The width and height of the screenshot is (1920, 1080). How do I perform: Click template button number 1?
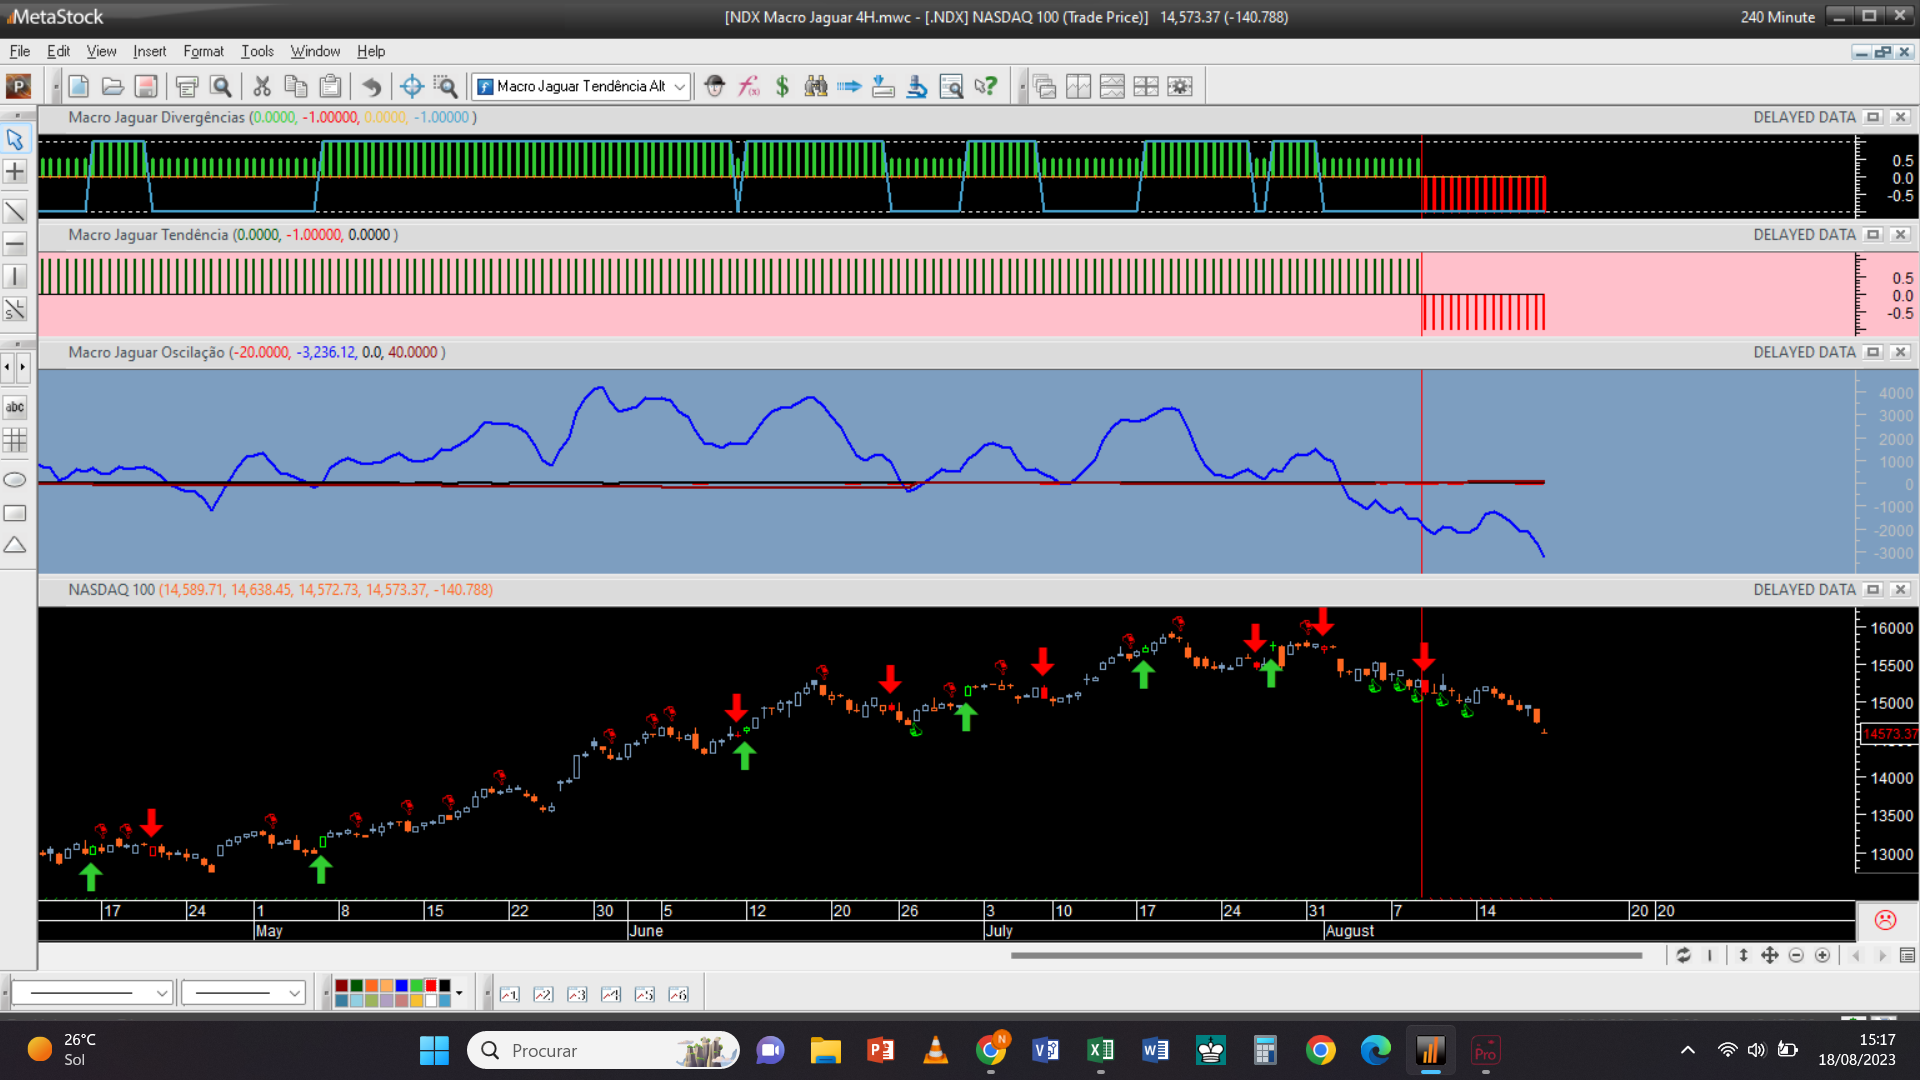510,994
